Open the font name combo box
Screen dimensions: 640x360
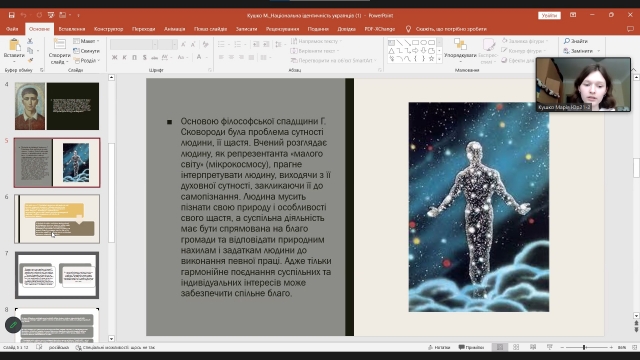[x=134, y=44]
